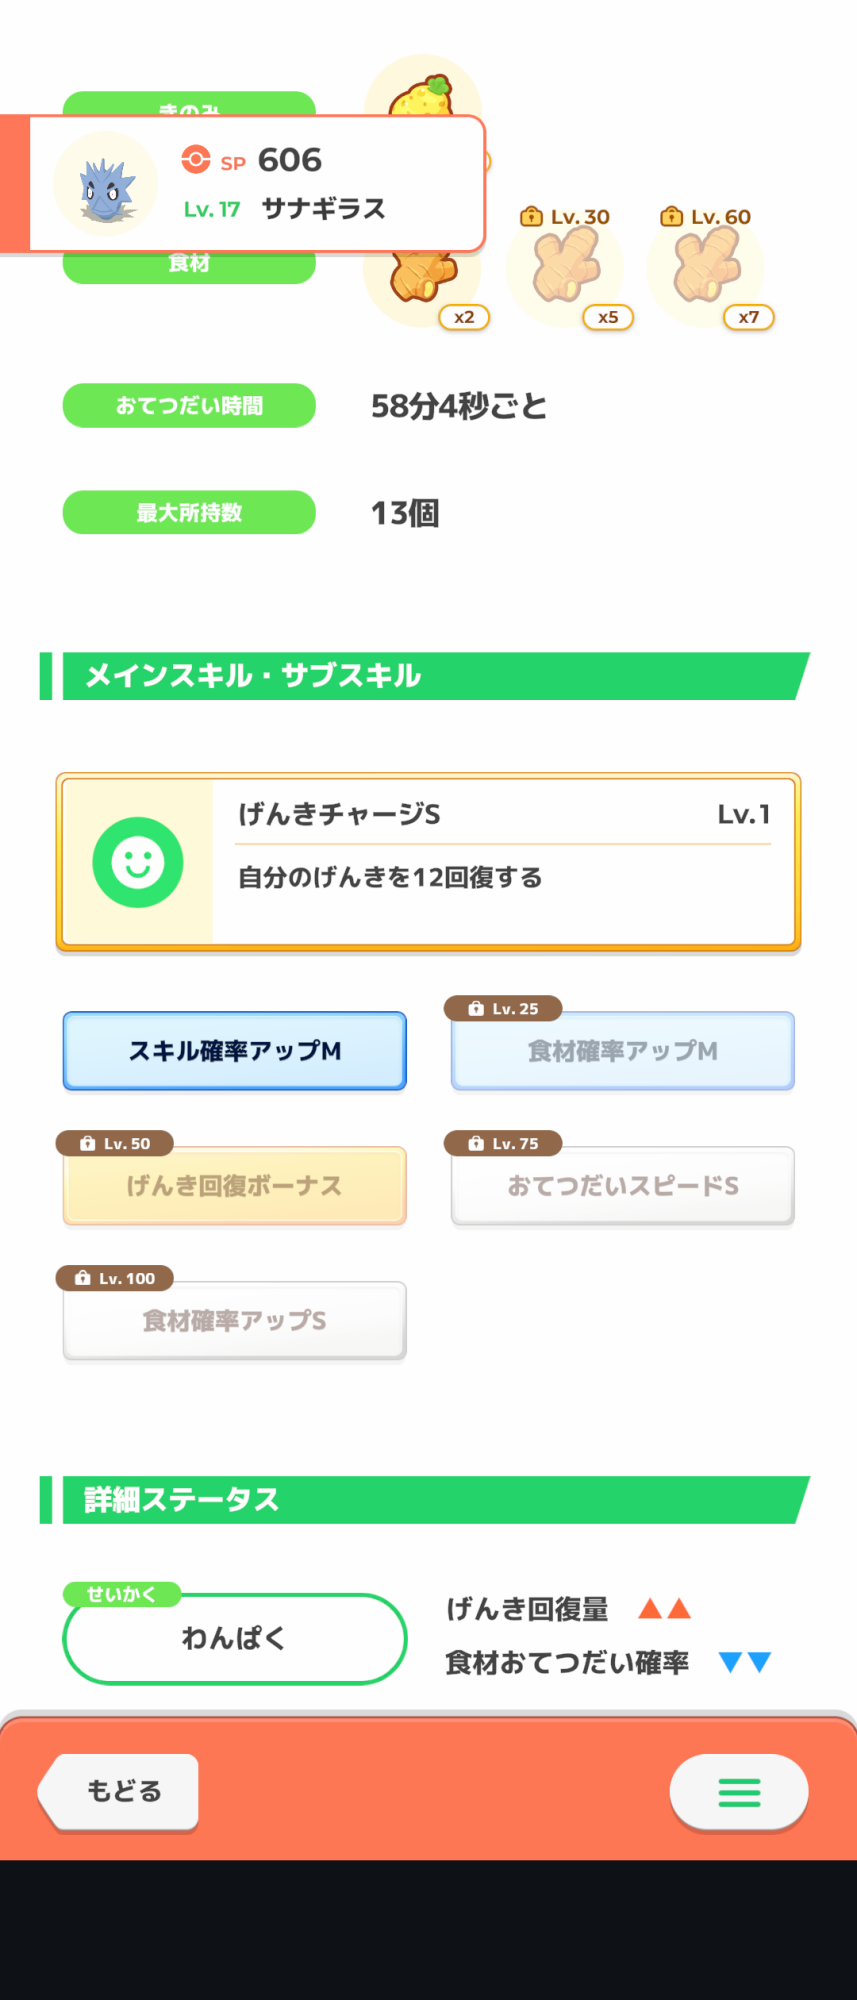Tap the わんぱく nature box

235,1638
